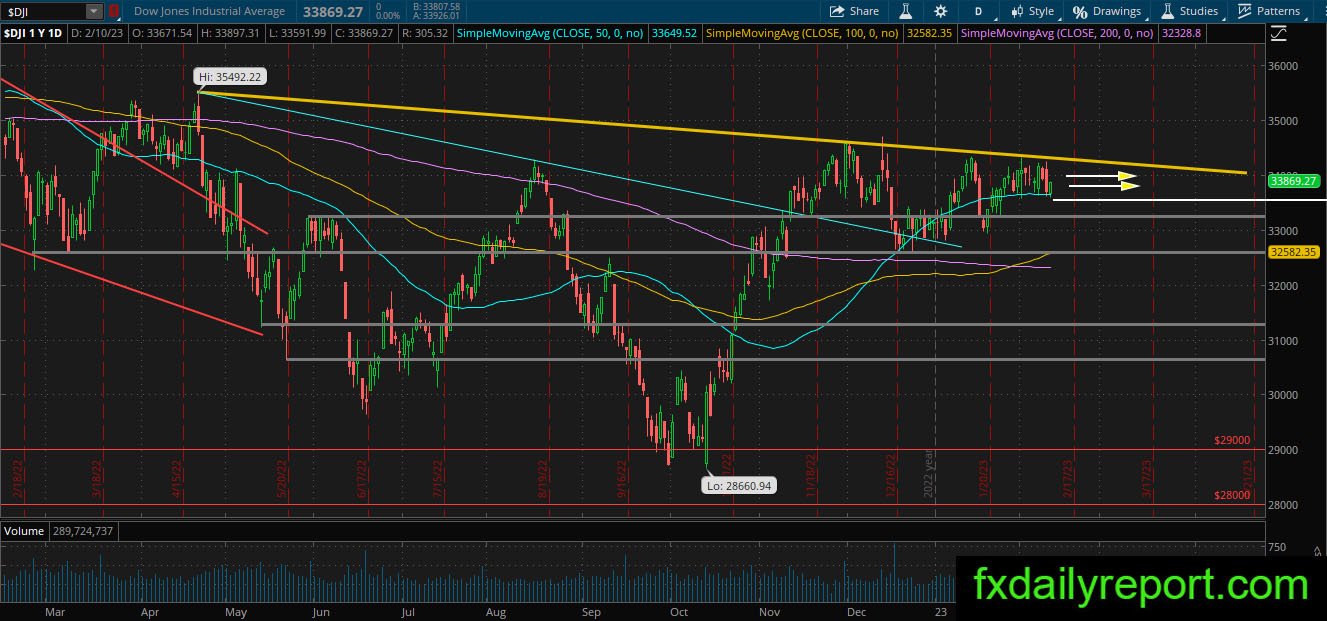Open the Share chart menu
Viewport: 1327px width, 621px height.
(853, 11)
